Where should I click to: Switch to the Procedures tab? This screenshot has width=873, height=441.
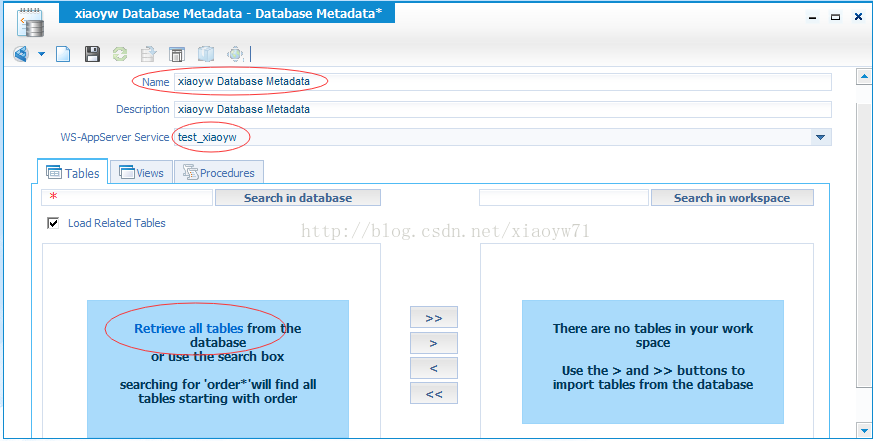219,173
